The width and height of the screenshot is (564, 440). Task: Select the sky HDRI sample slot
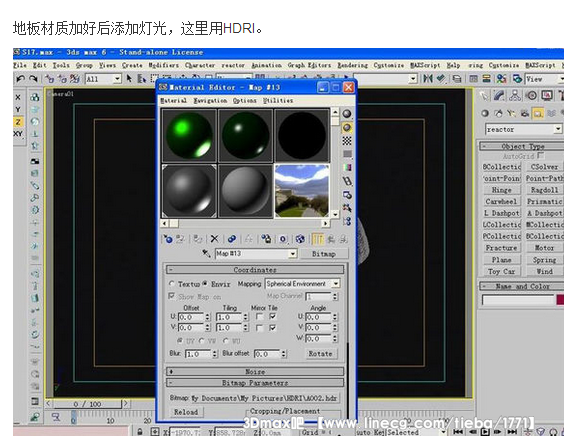302,191
